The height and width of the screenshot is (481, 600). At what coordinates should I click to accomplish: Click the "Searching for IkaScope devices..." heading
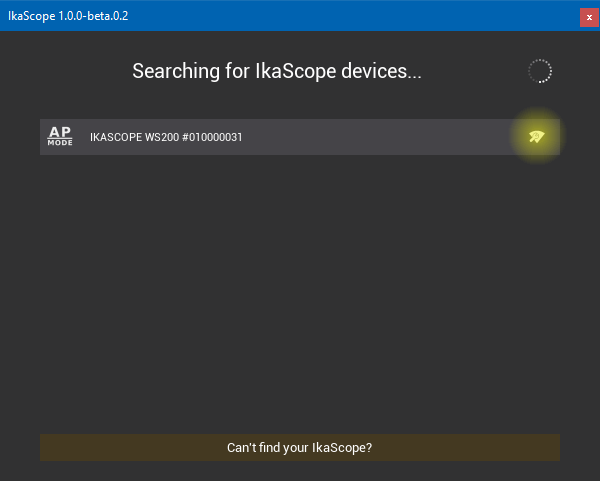pos(277,71)
